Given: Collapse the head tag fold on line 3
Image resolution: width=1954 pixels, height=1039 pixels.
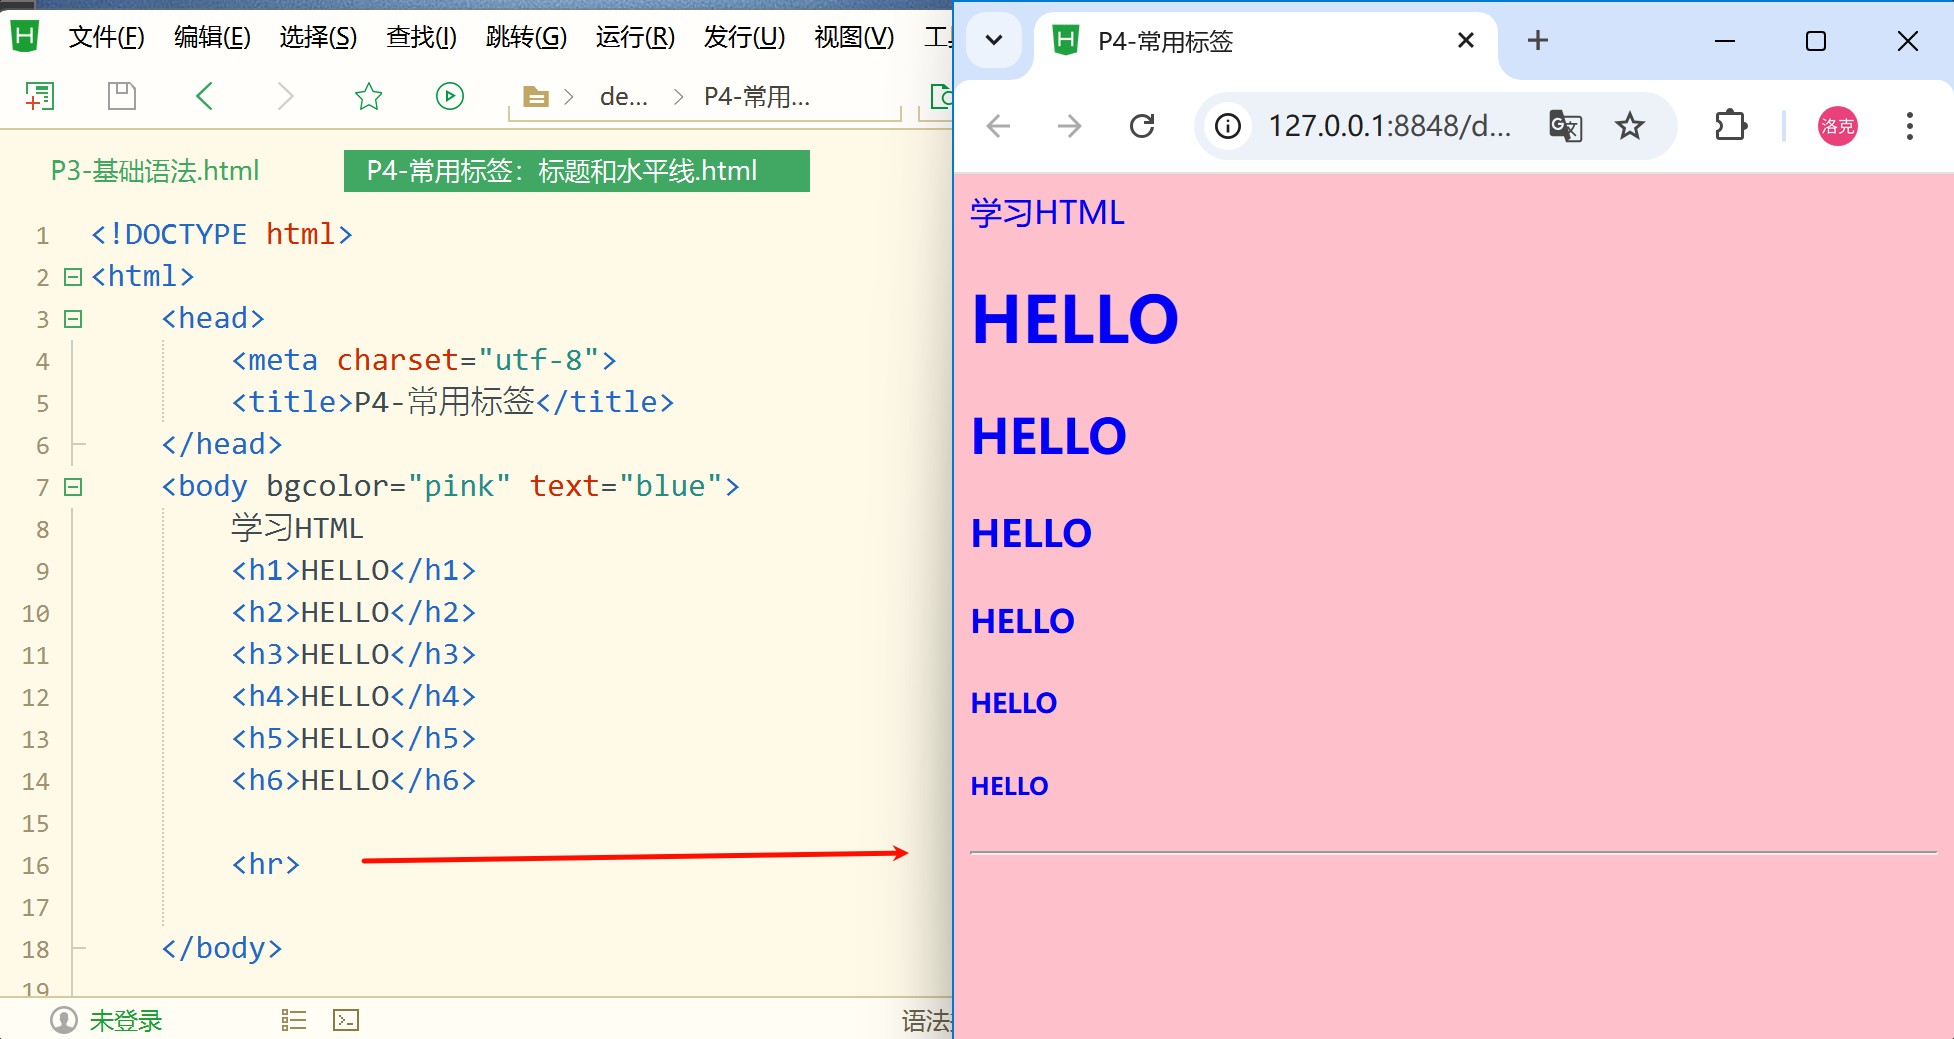Looking at the screenshot, I should [x=73, y=319].
